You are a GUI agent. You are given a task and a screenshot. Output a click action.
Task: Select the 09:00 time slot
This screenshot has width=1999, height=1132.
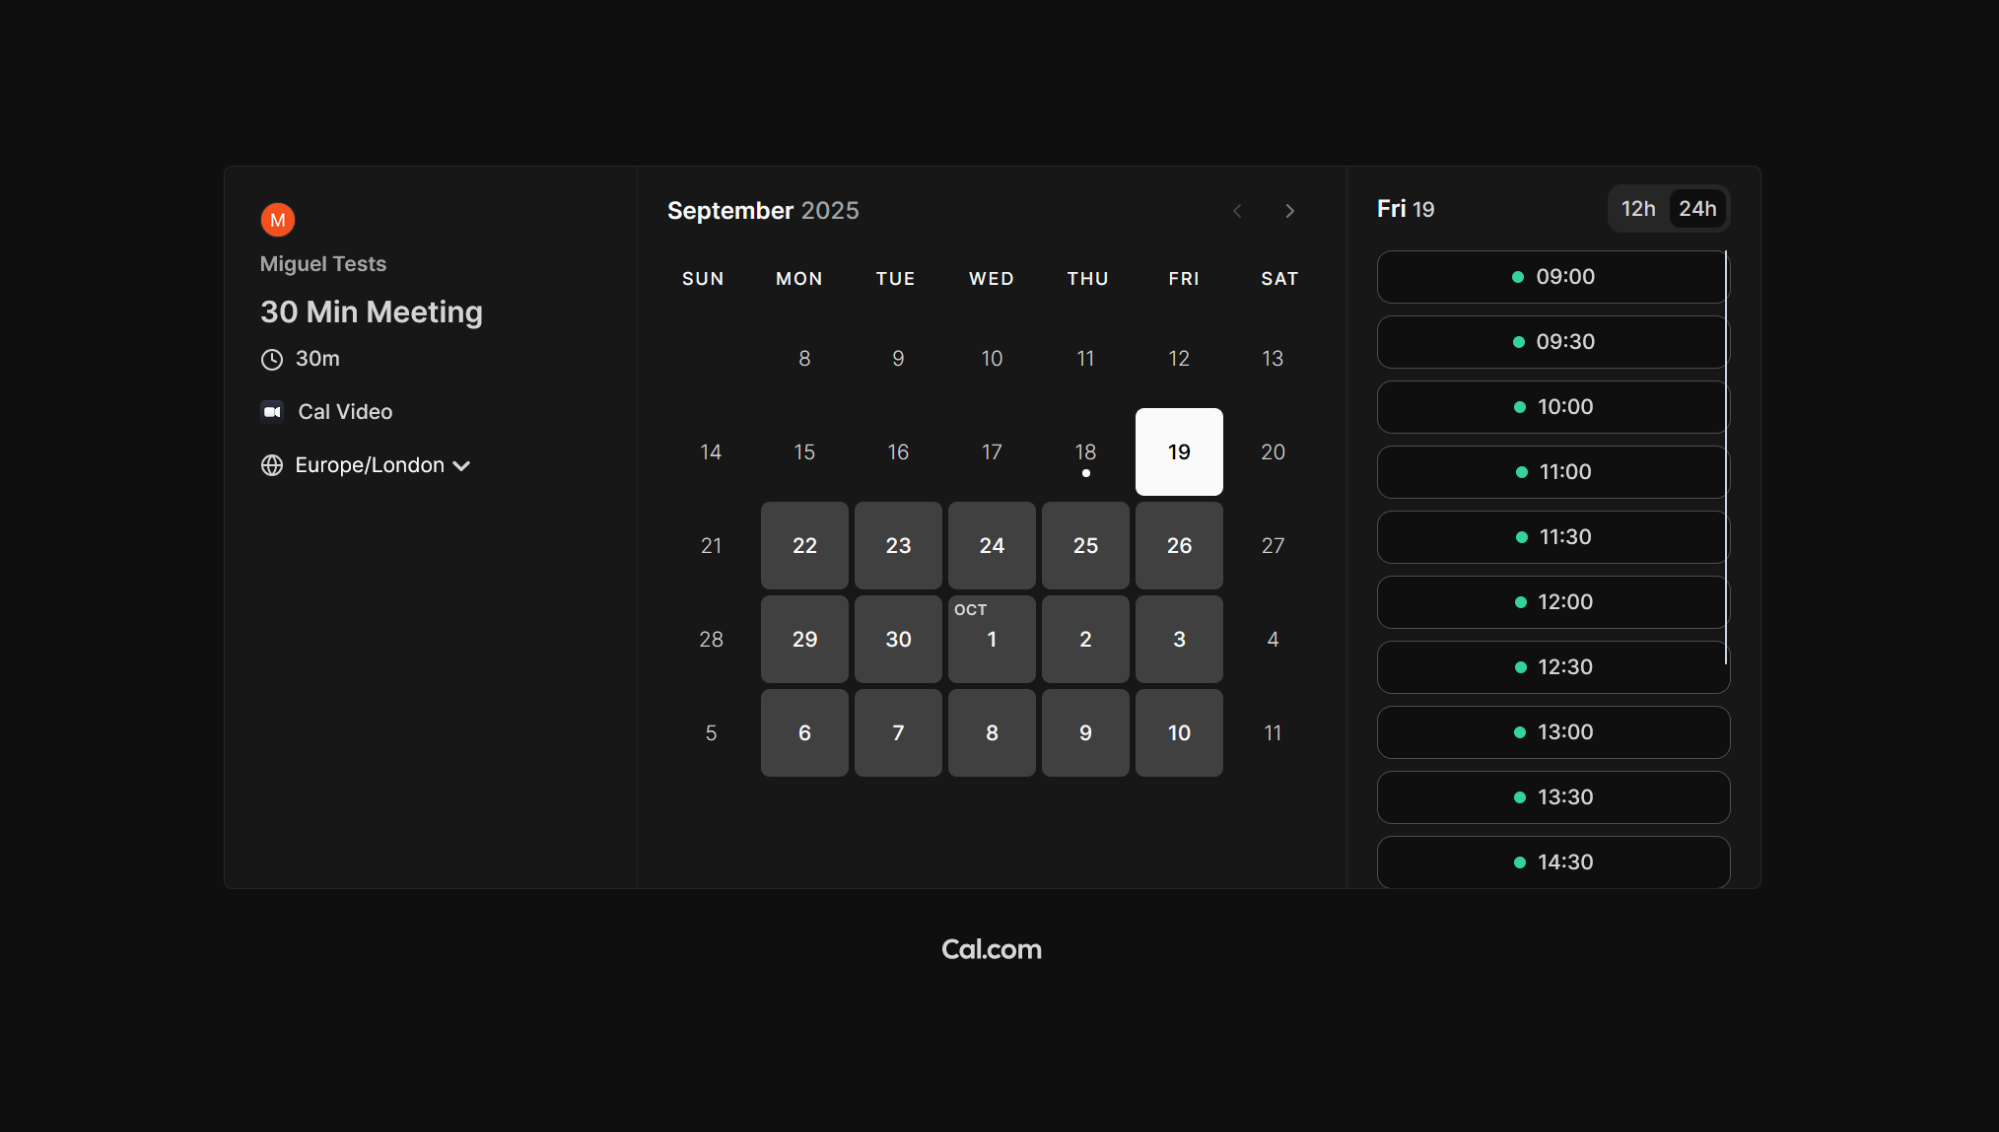click(x=1552, y=277)
